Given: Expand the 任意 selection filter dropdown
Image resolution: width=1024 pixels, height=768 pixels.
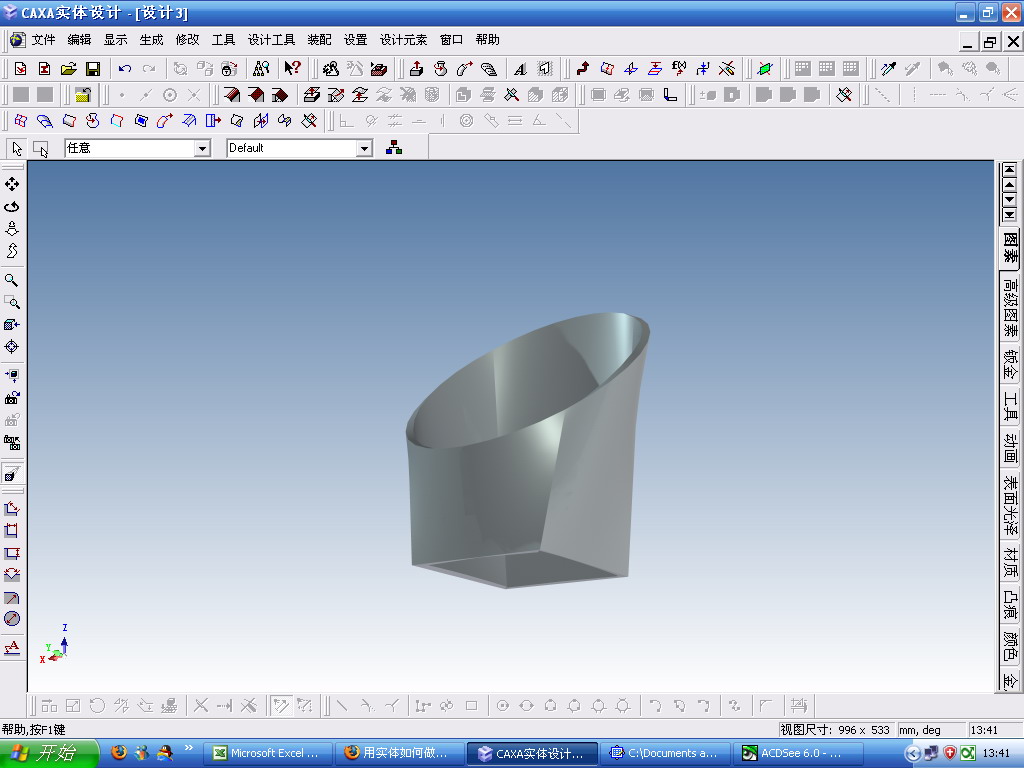Looking at the screenshot, I should tap(202, 148).
